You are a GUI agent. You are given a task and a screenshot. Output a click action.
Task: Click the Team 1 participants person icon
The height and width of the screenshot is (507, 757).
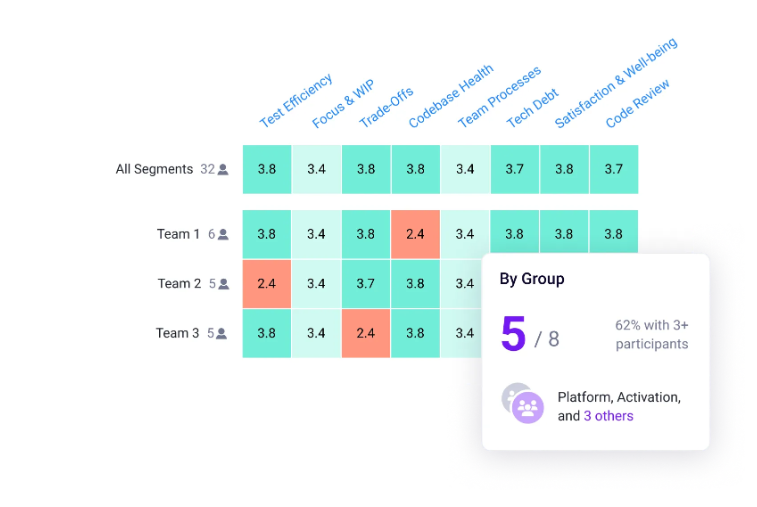click(223, 235)
